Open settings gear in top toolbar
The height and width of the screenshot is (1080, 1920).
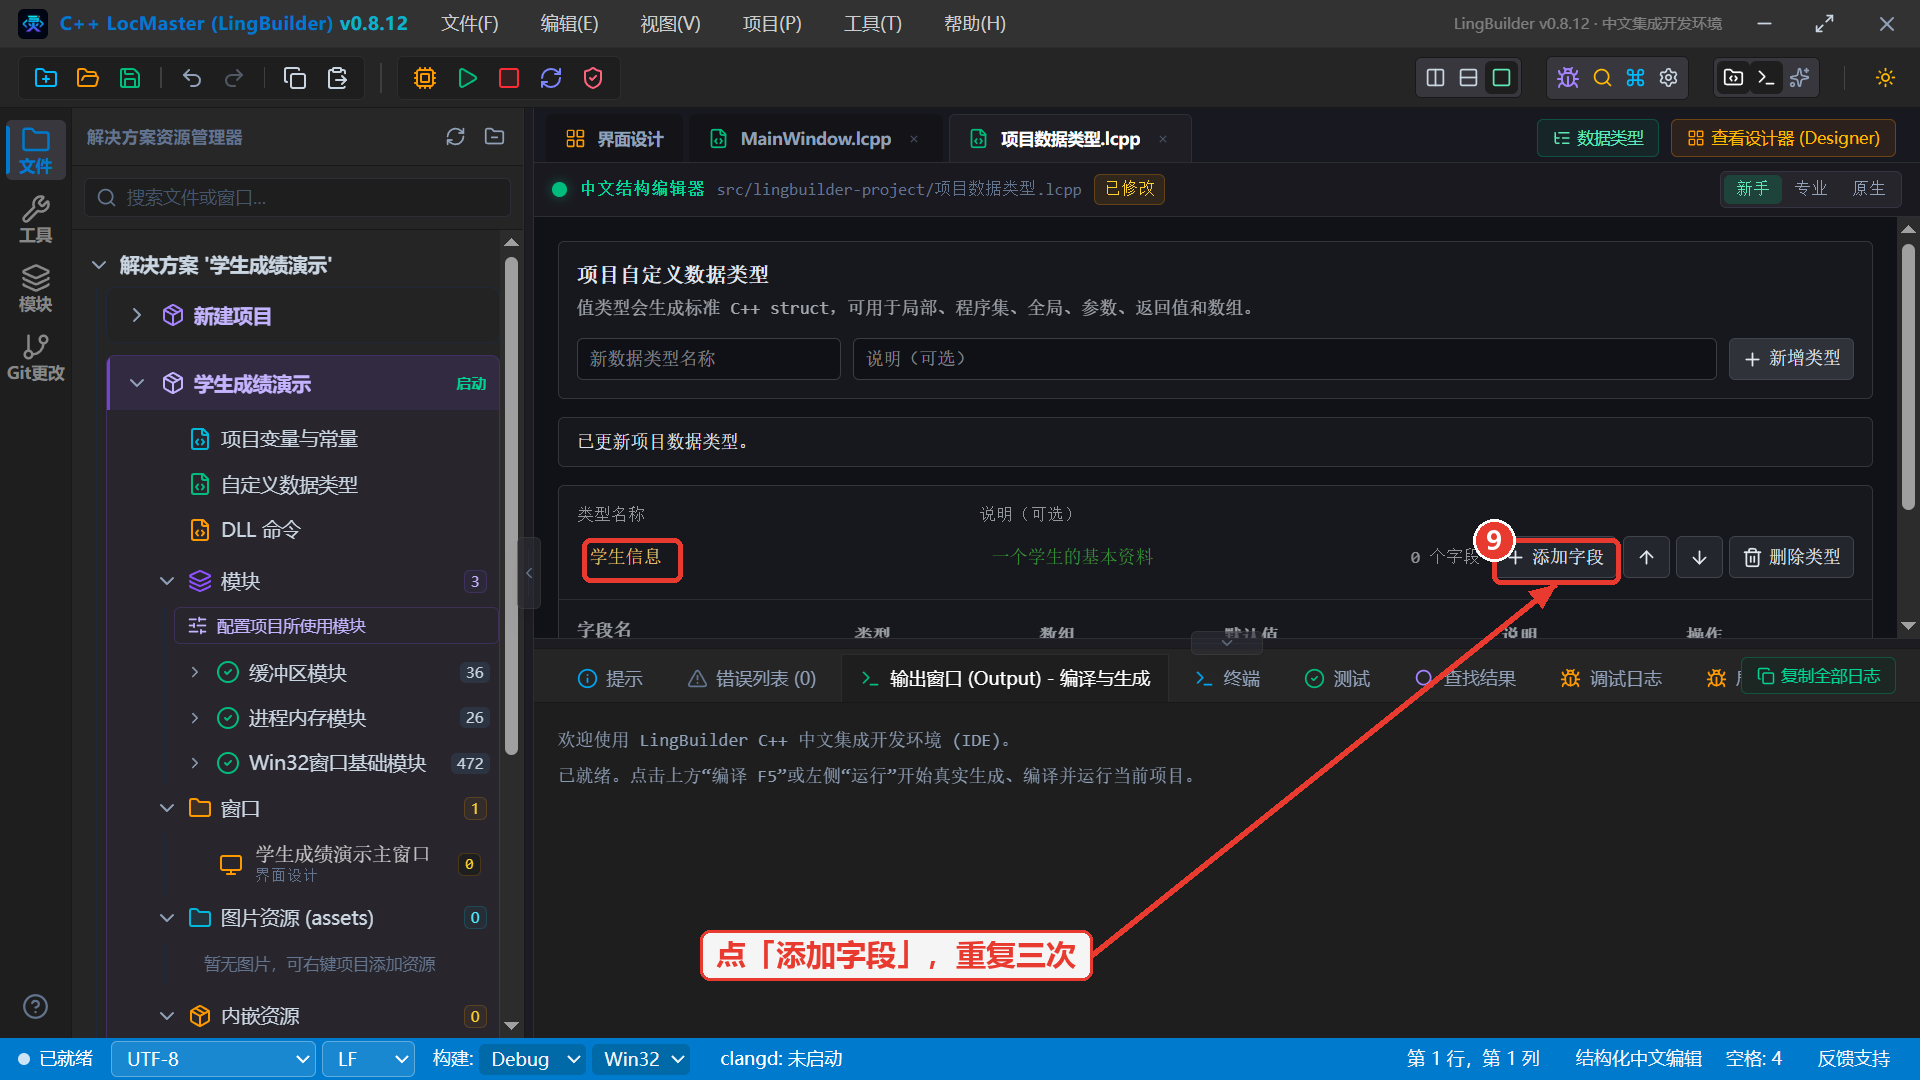[x=1668, y=78]
